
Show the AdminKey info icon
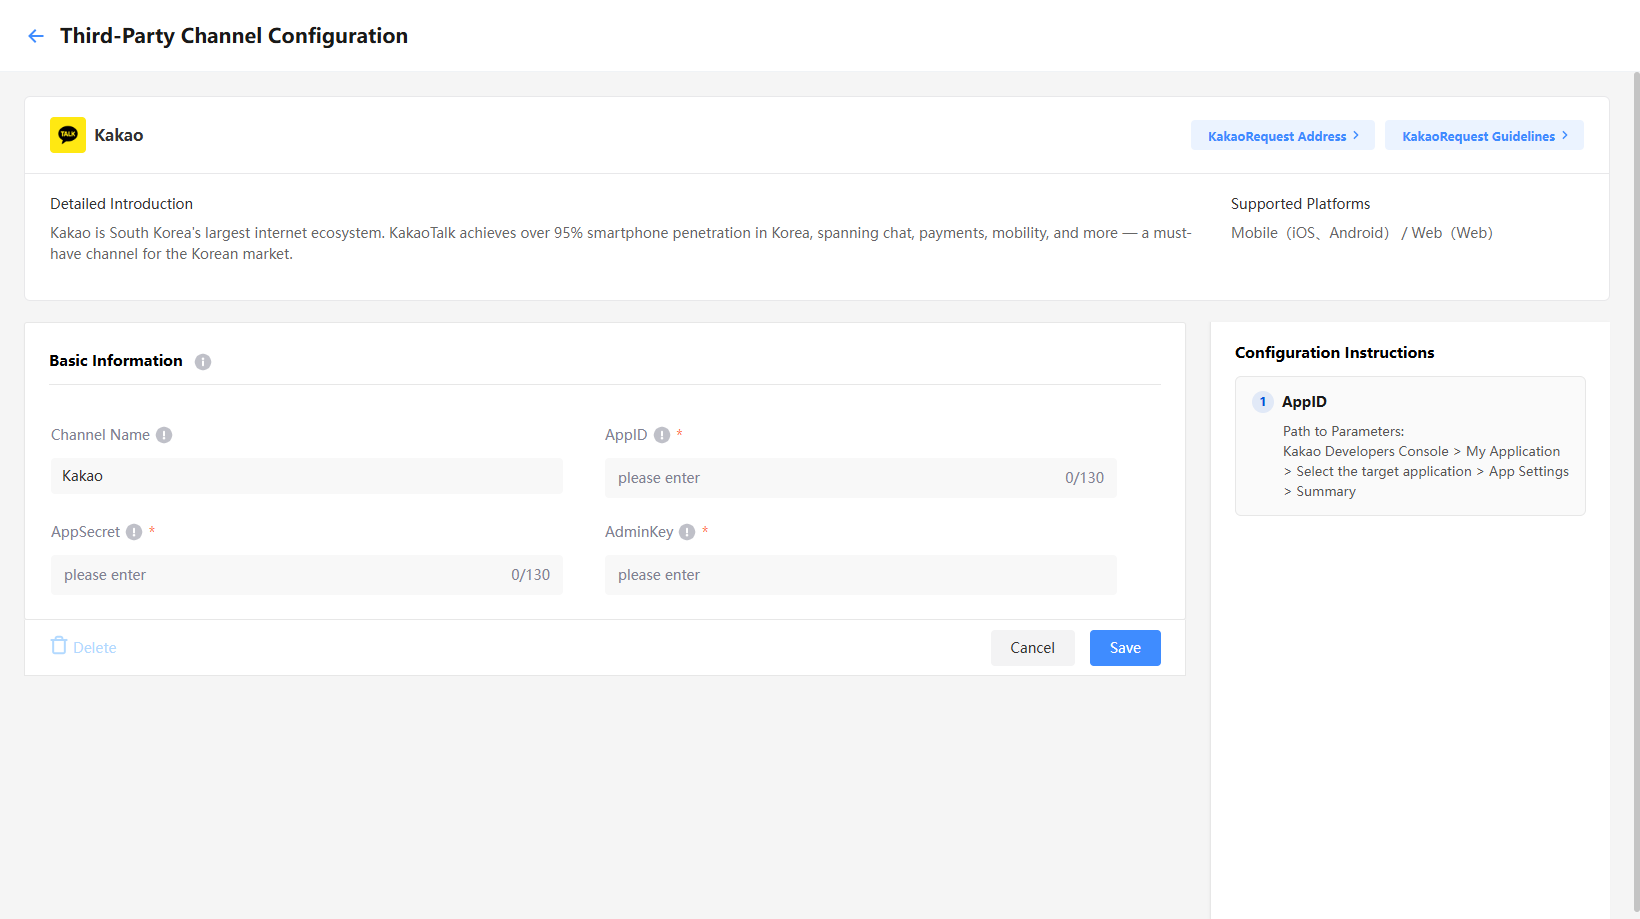[687, 532]
